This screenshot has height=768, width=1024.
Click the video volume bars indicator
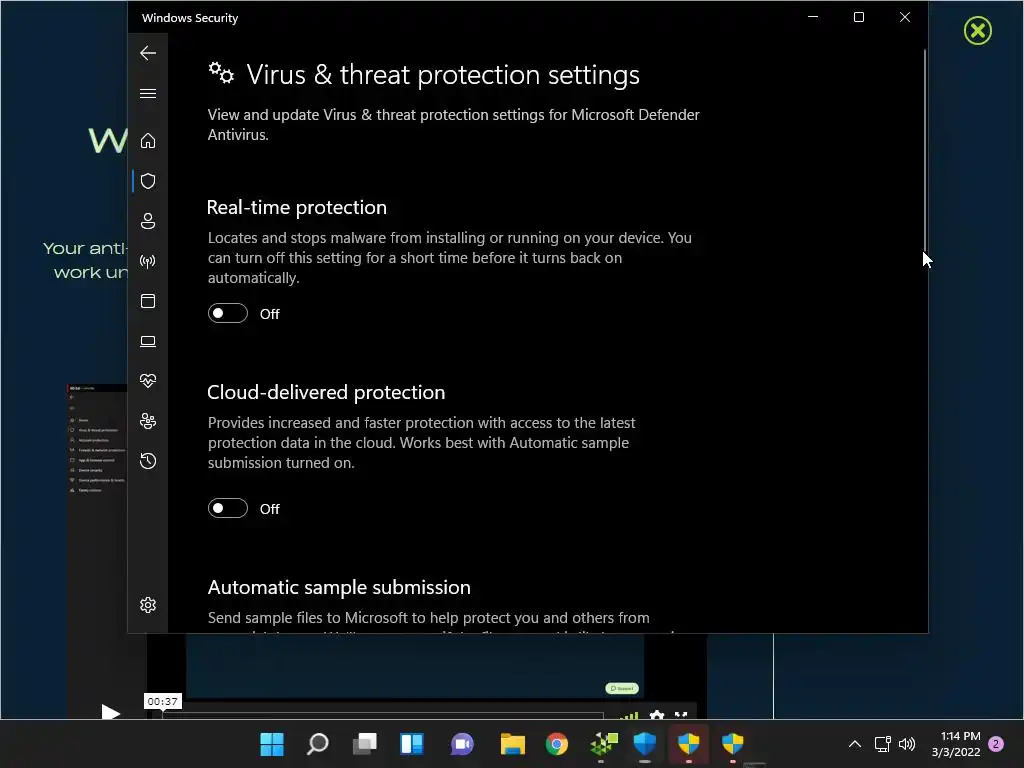tap(628, 716)
